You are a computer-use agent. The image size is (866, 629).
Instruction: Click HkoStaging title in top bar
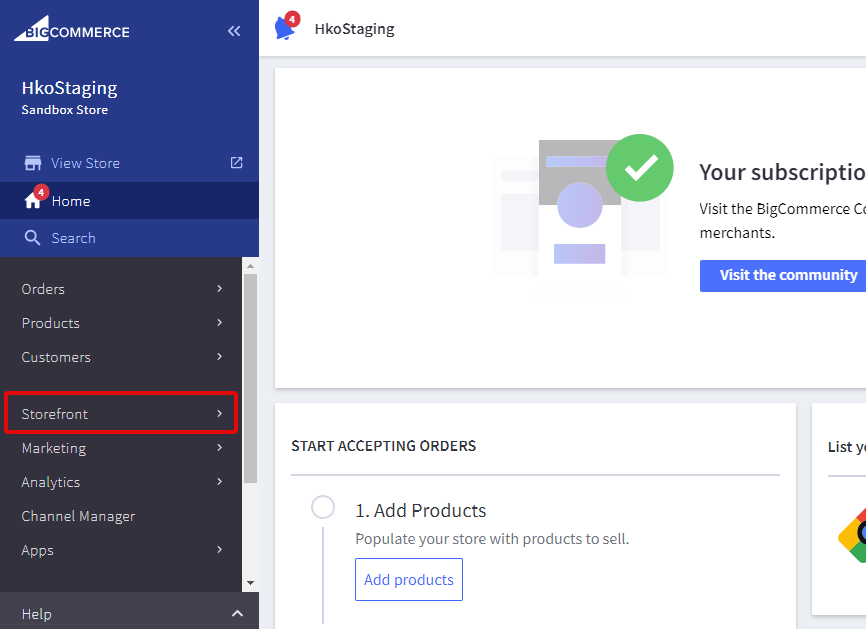point(355,29)
